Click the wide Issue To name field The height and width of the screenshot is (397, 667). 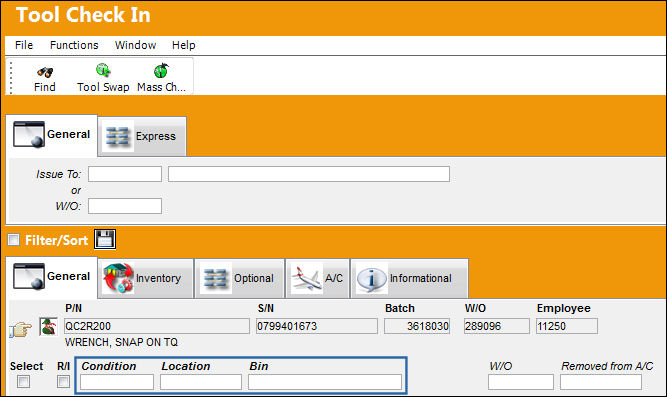coord(309,174)
